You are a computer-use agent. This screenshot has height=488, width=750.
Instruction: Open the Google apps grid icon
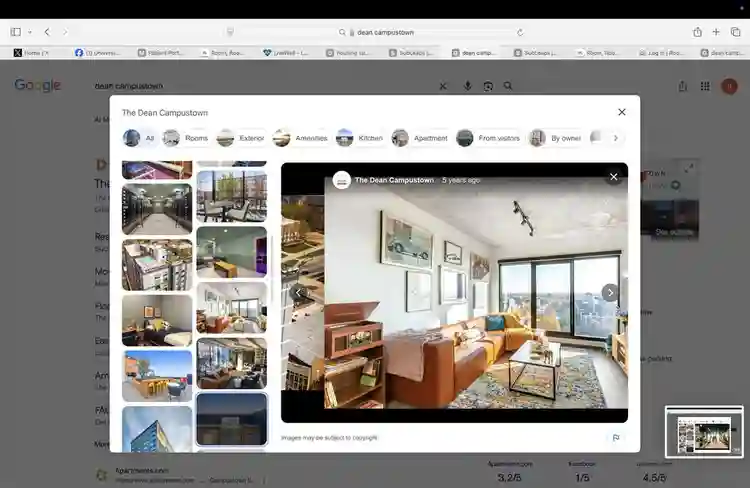coord(705,86)
